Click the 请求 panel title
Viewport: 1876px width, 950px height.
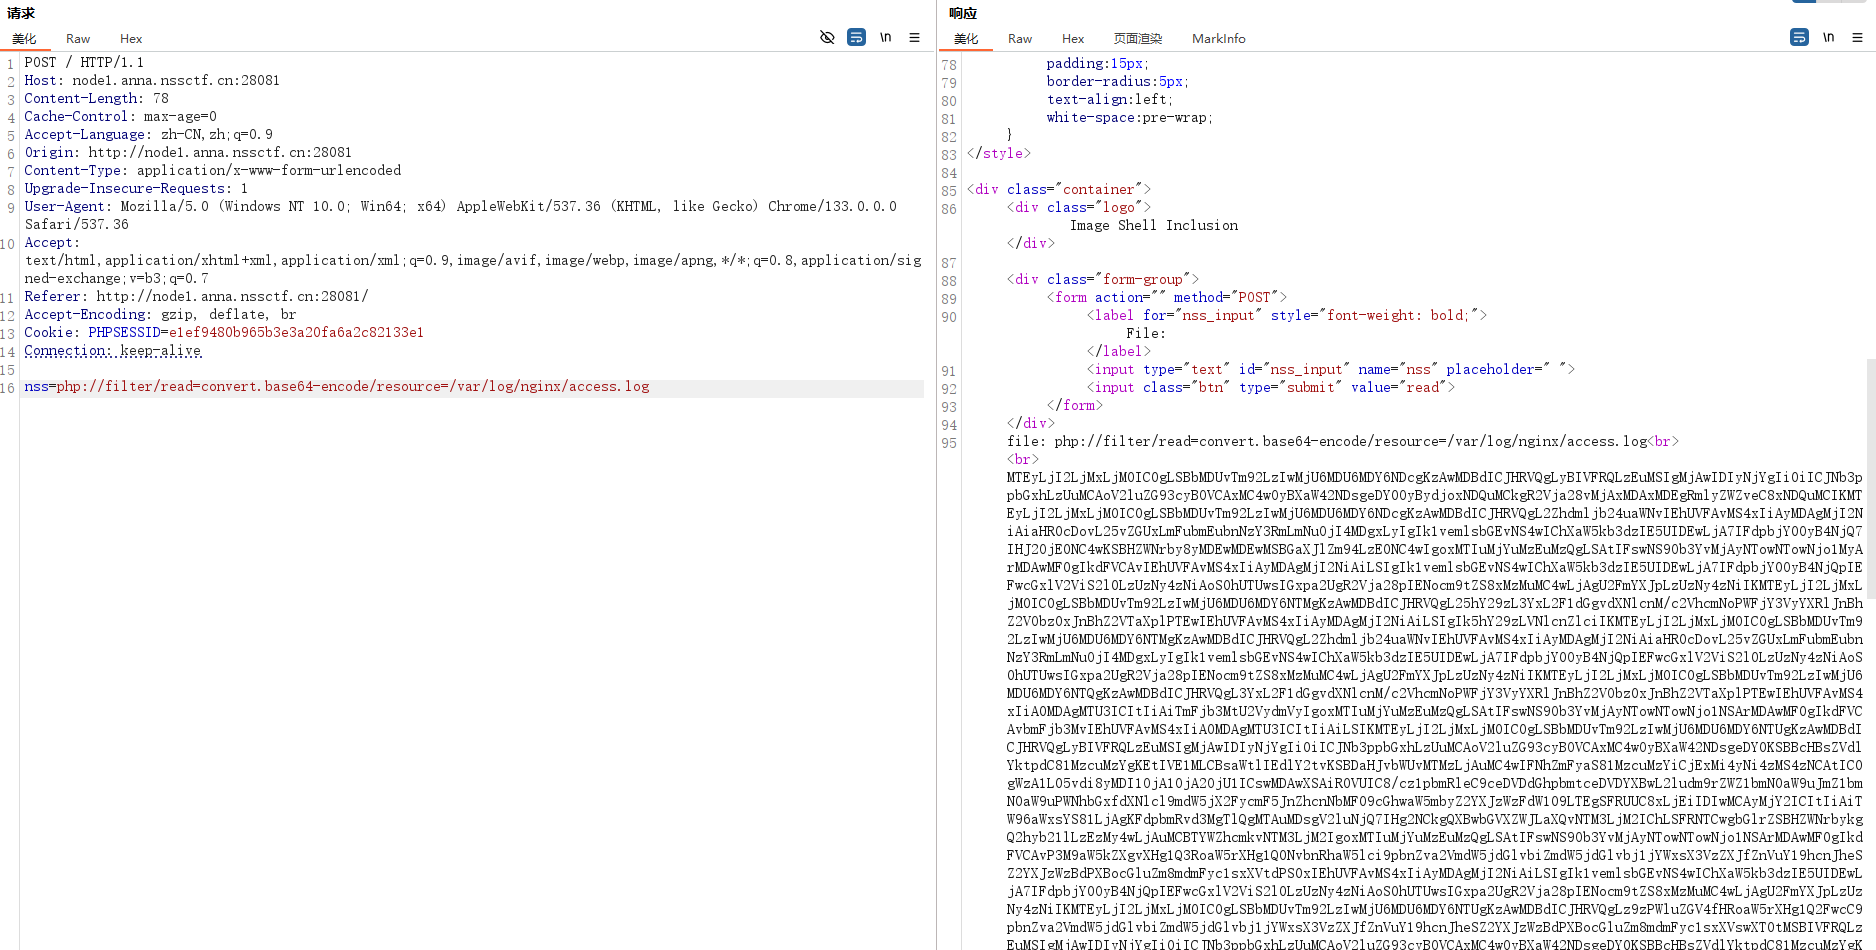pos(21,13)
